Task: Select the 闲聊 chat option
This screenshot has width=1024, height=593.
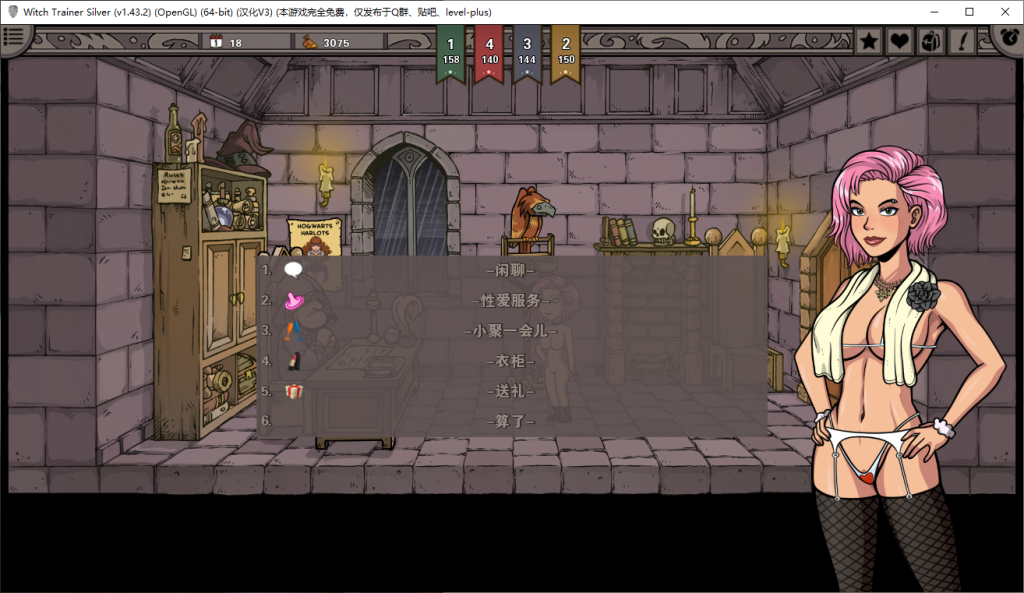Action: [x=510, y=270]
